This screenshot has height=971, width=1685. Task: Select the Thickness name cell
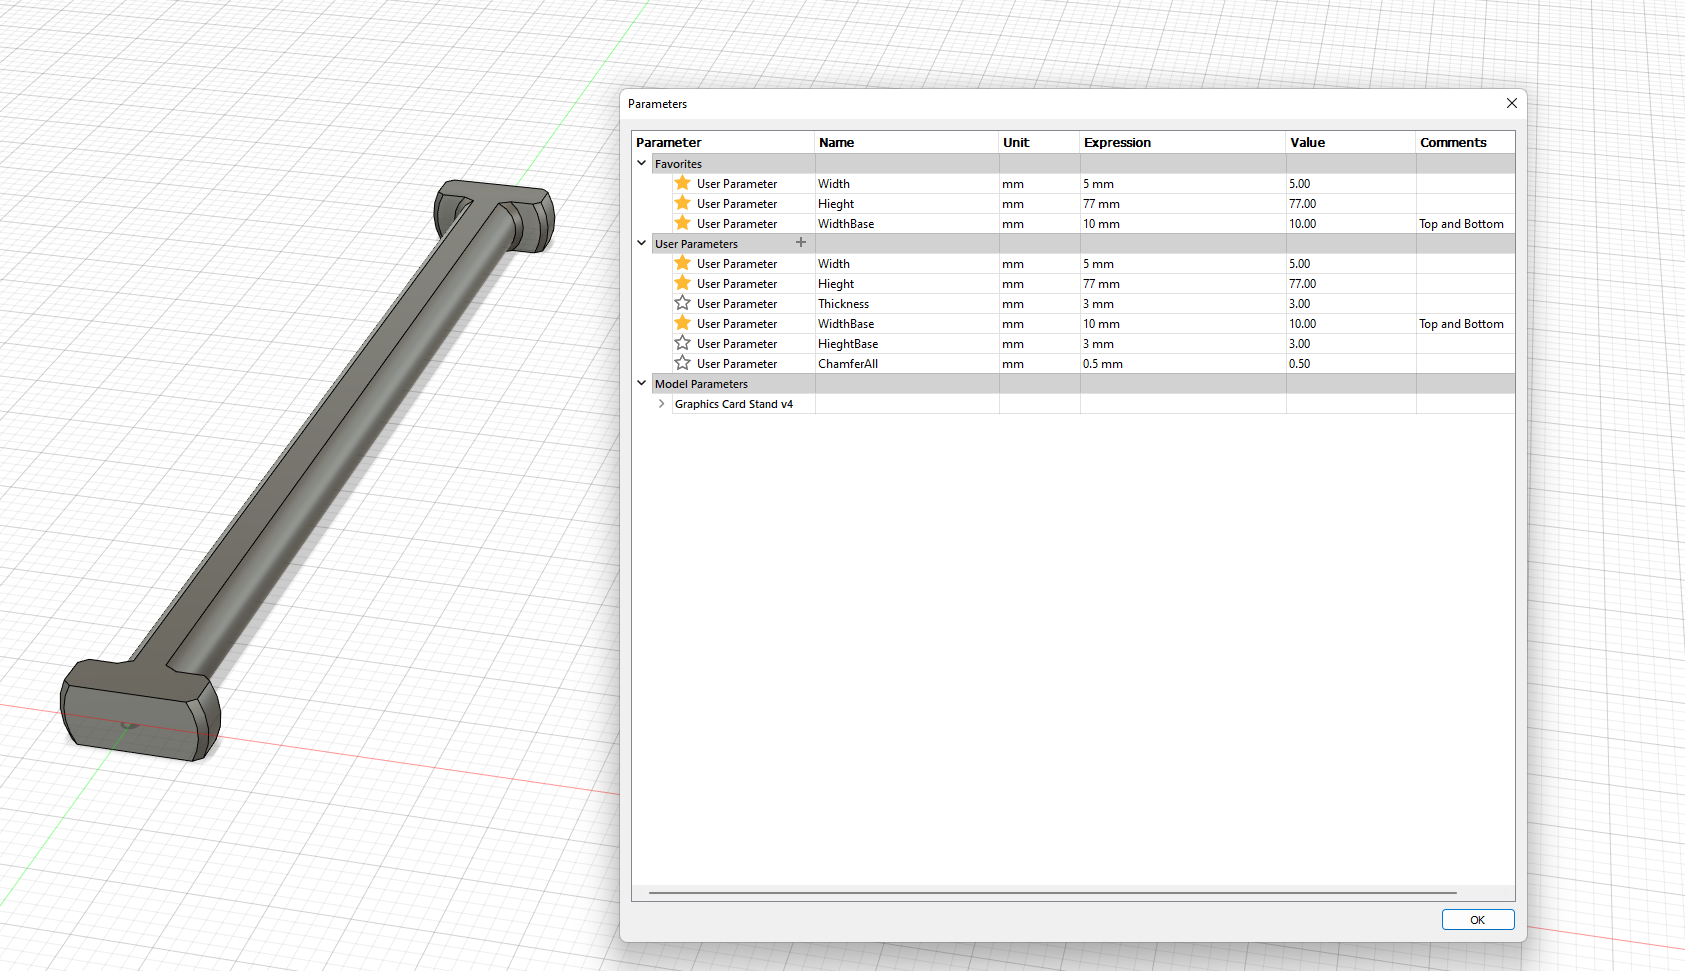907,304
